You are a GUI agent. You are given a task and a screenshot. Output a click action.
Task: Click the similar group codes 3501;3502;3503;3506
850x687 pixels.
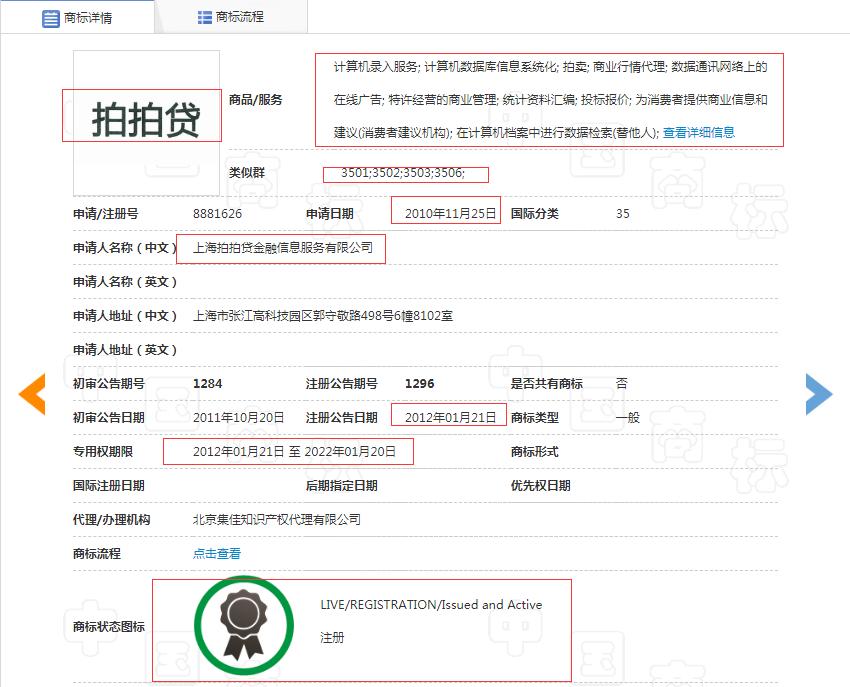[403, 173]
